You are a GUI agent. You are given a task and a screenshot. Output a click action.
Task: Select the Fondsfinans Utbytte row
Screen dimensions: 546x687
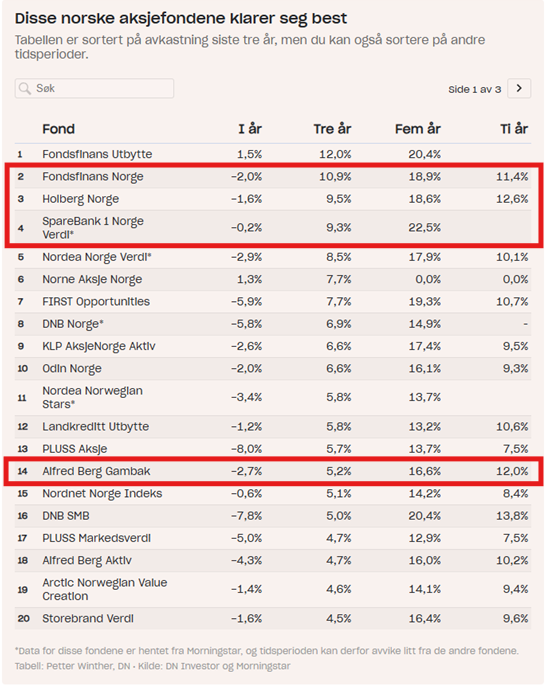(273, 154)
